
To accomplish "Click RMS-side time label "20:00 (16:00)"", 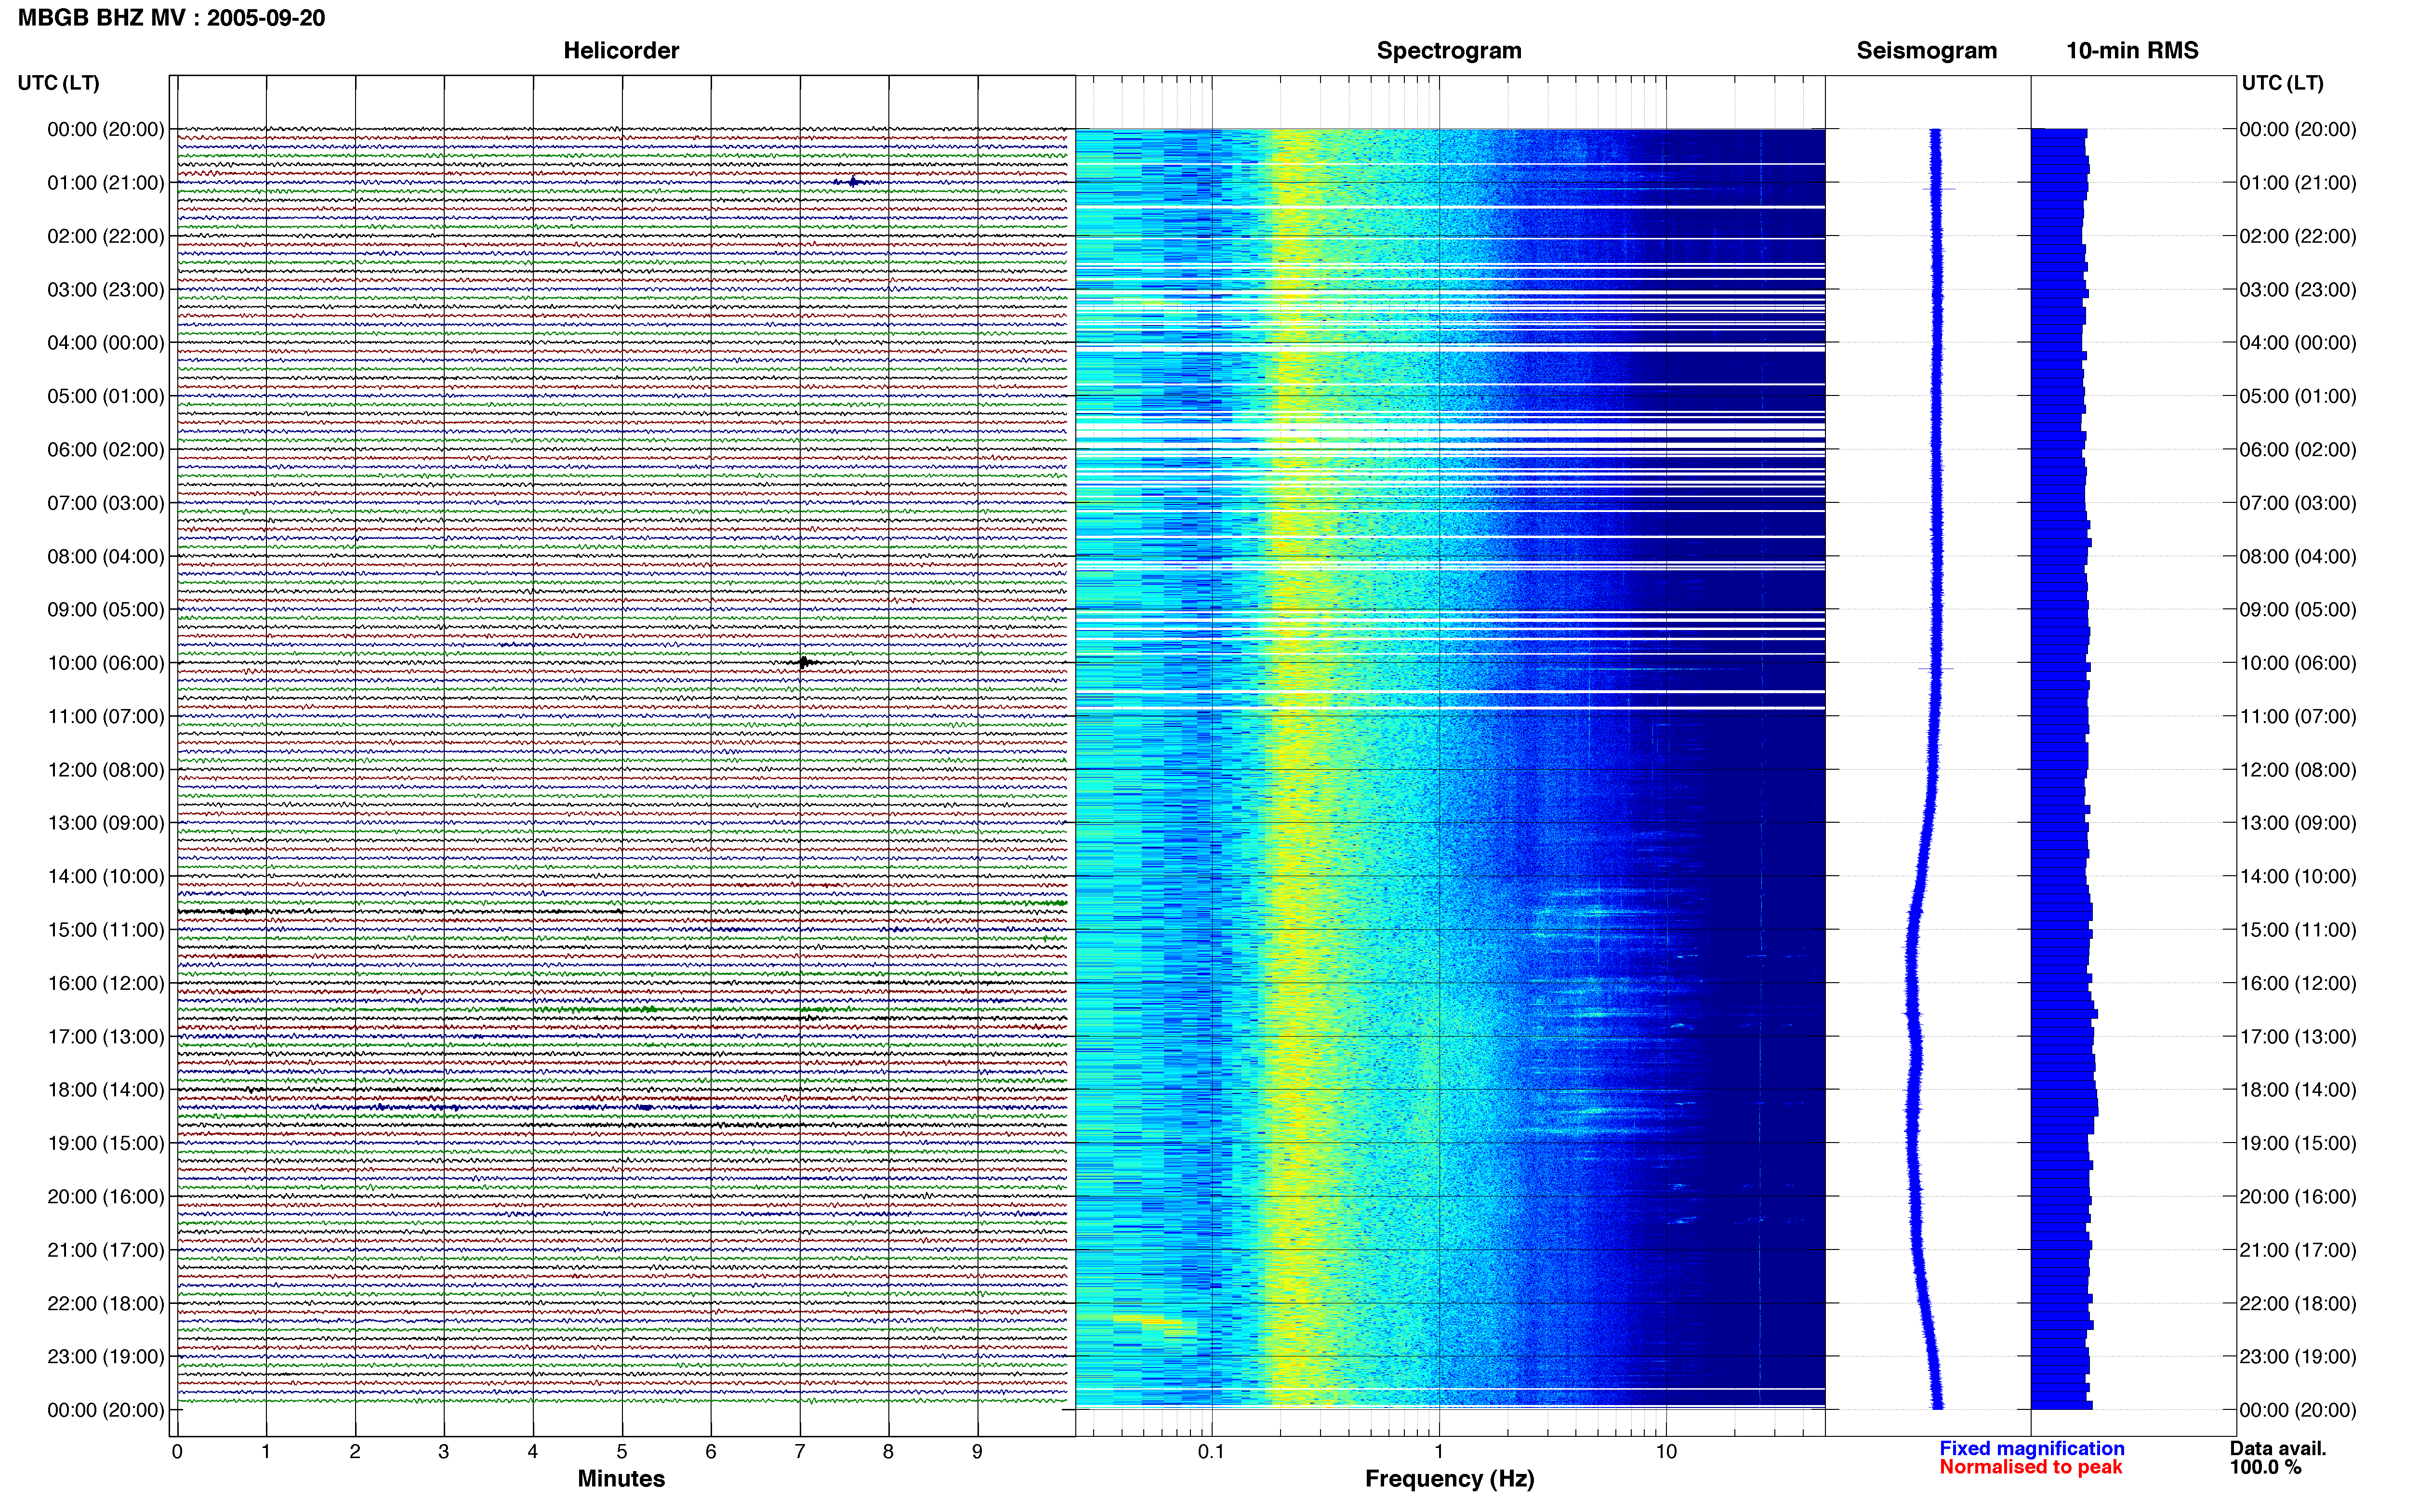I will [2298, 1197].
